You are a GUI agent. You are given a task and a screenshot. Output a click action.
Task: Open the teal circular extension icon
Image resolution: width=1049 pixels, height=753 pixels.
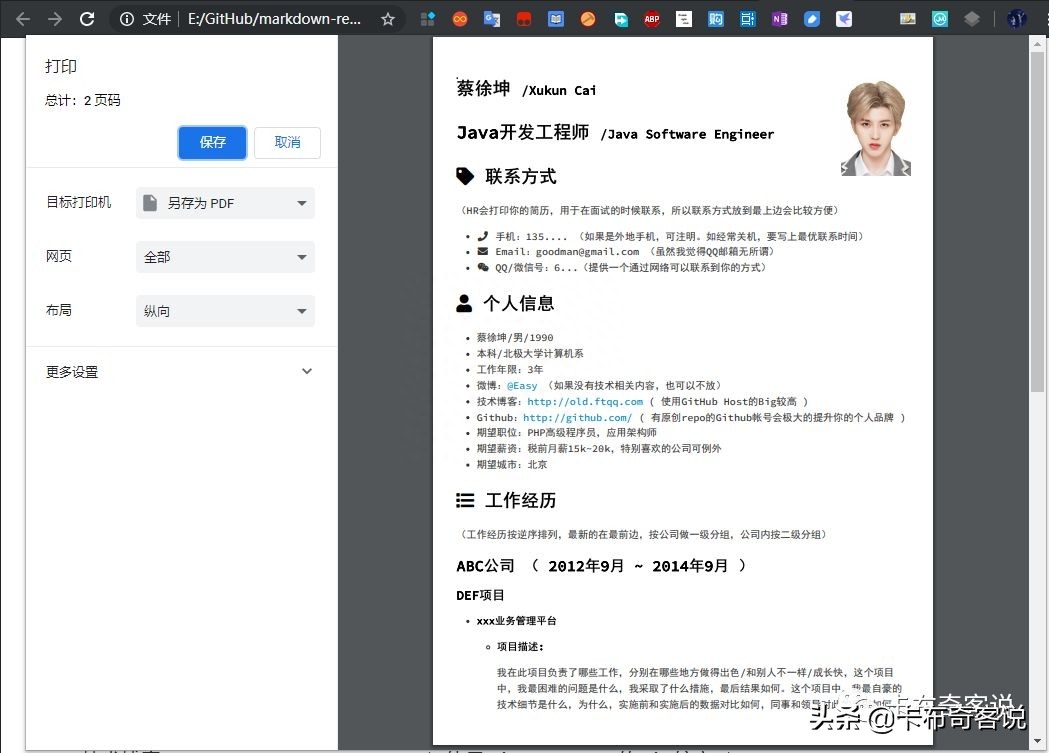click(x=939, y=18)
